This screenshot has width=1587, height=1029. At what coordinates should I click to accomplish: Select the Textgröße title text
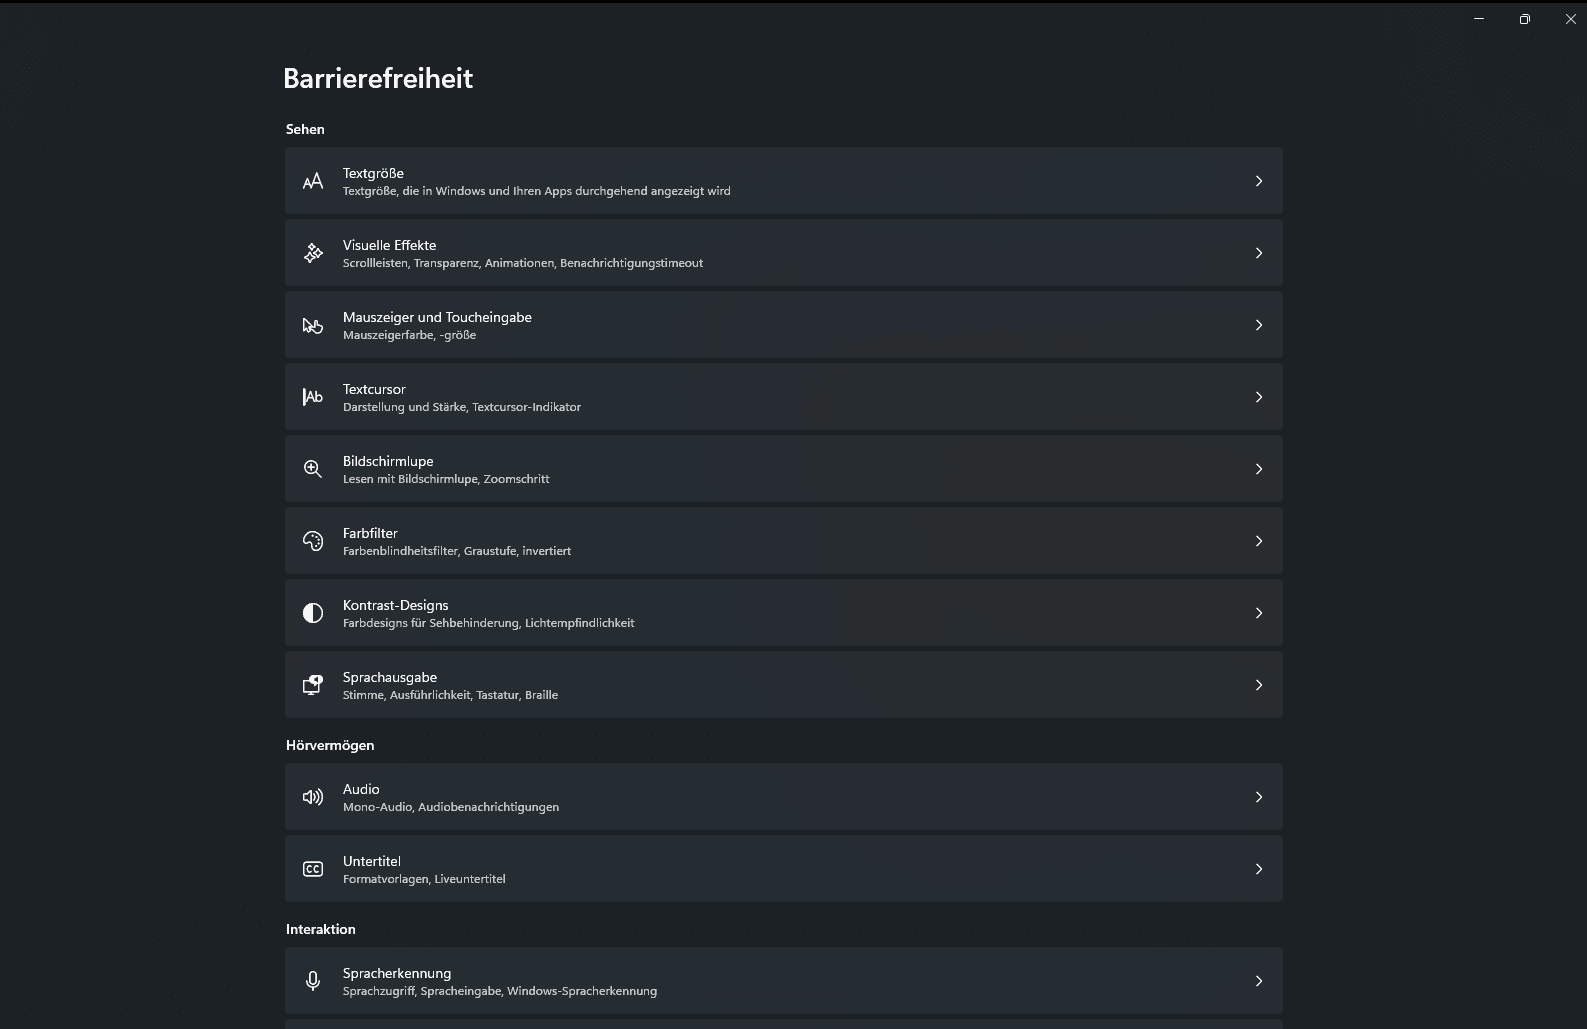373,173
